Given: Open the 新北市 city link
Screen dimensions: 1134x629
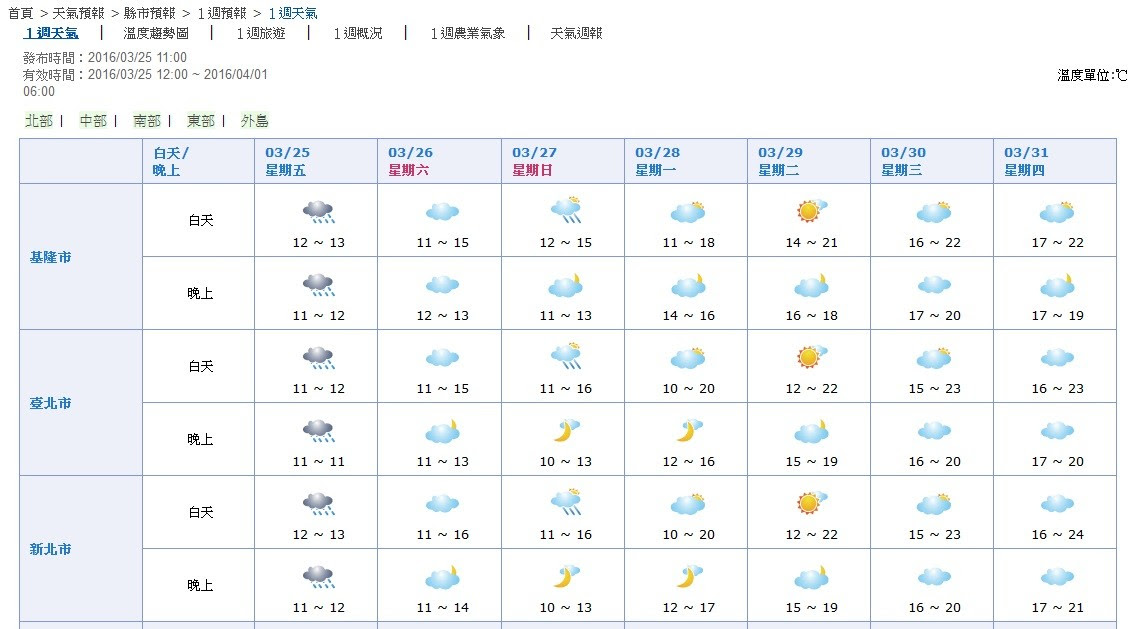Looking at the screenshot, I should pyautogui.click(x=51, y=549).
